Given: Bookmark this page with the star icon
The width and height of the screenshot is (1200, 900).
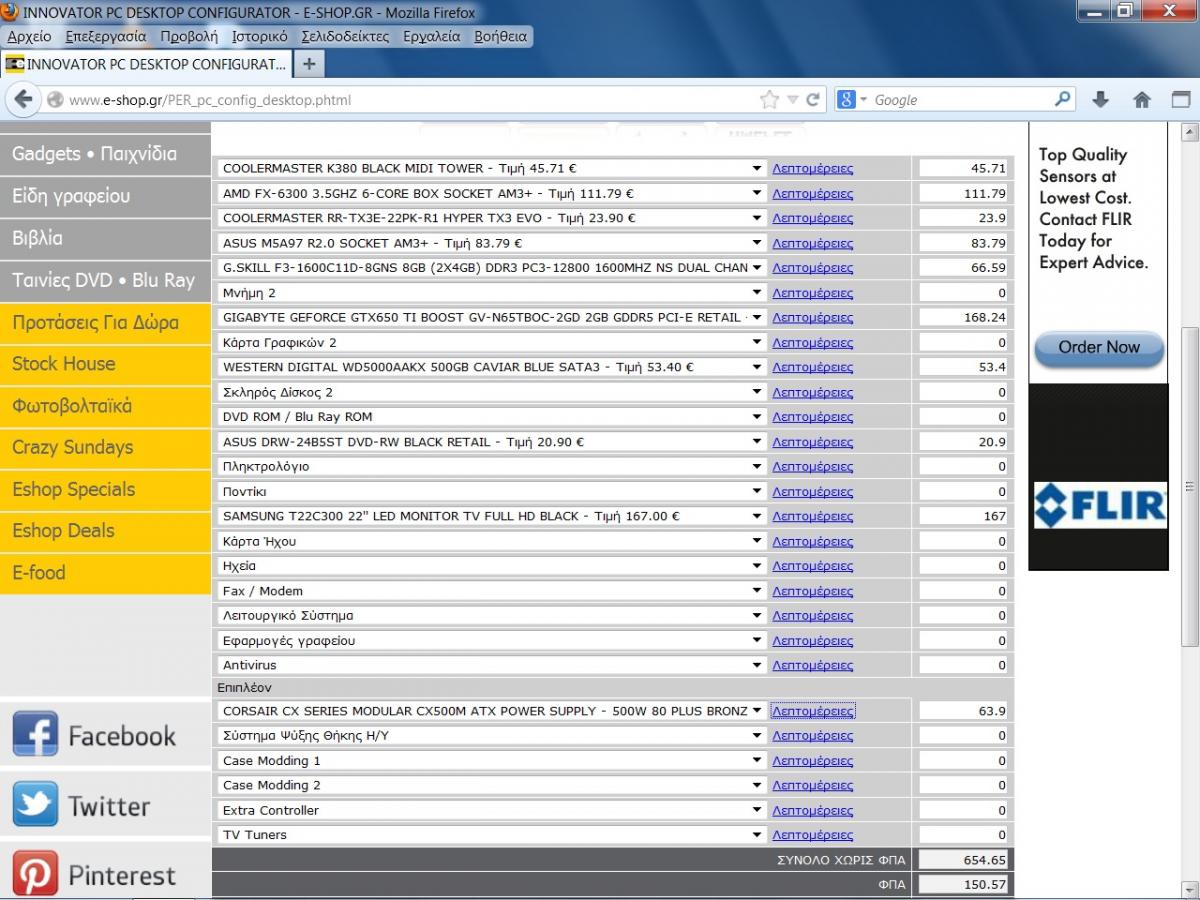Looking at the screenshot, I should click(x=768, y=100).
